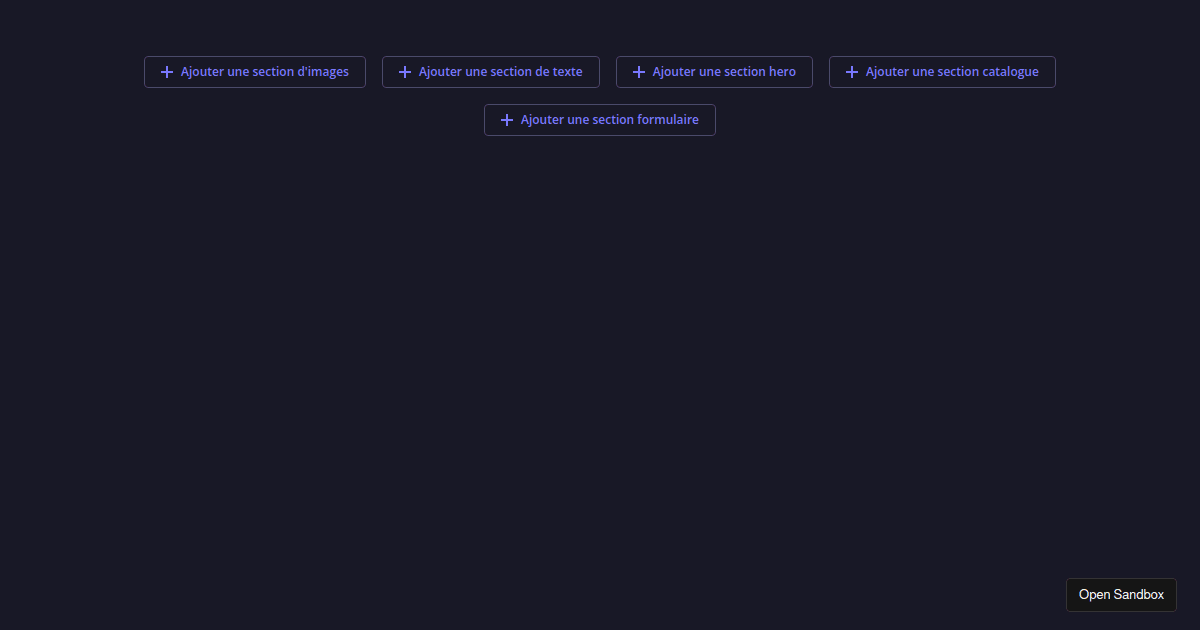Click 'Ajouter une section de texte'
Viewport: 1200px width, 630px height.
490,71
